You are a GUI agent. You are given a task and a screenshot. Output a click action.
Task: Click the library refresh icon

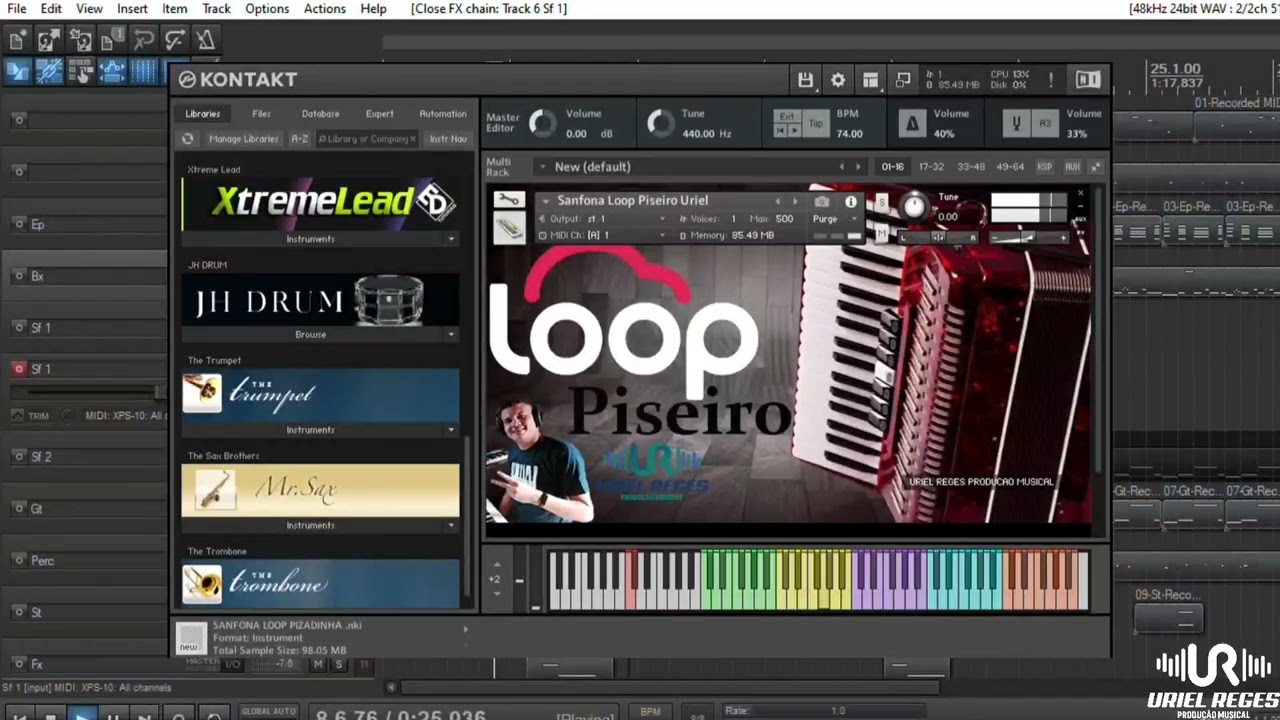coord(187,139)
